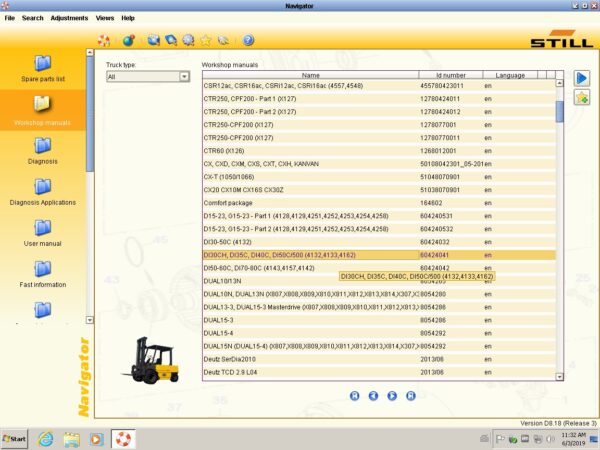
Task: Click the Start button
Action: click(14, 439)
